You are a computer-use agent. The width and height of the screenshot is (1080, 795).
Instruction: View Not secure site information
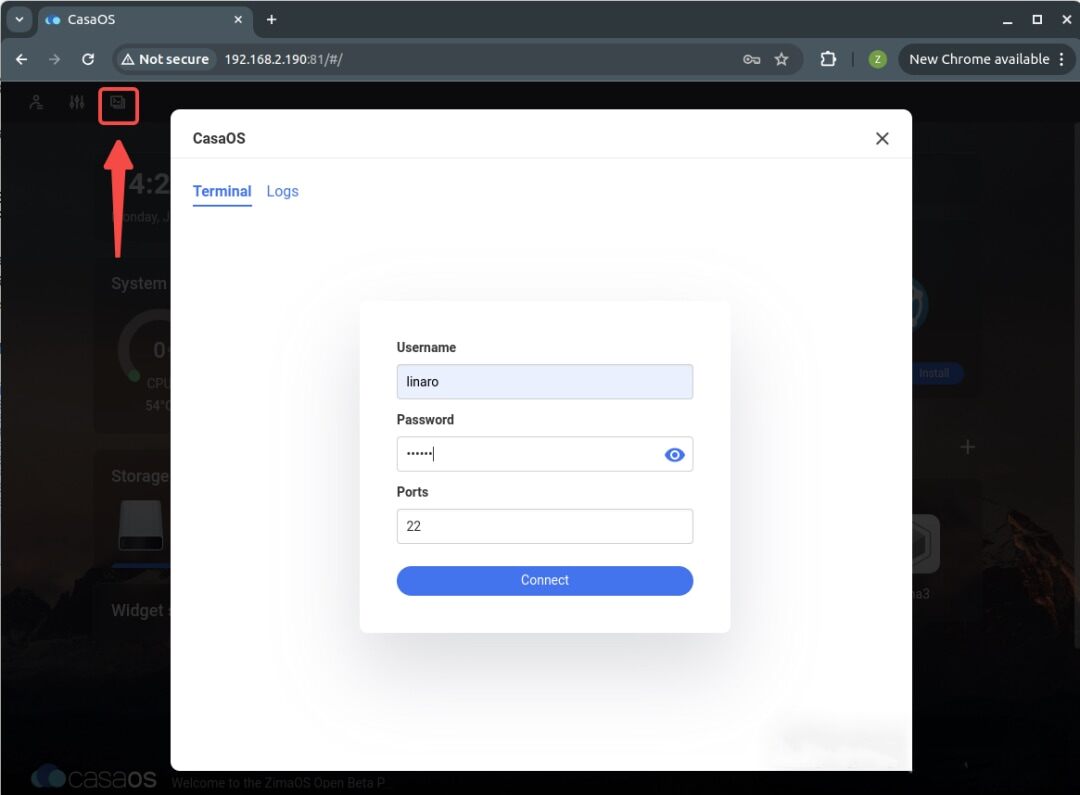[x=165, y=59]
